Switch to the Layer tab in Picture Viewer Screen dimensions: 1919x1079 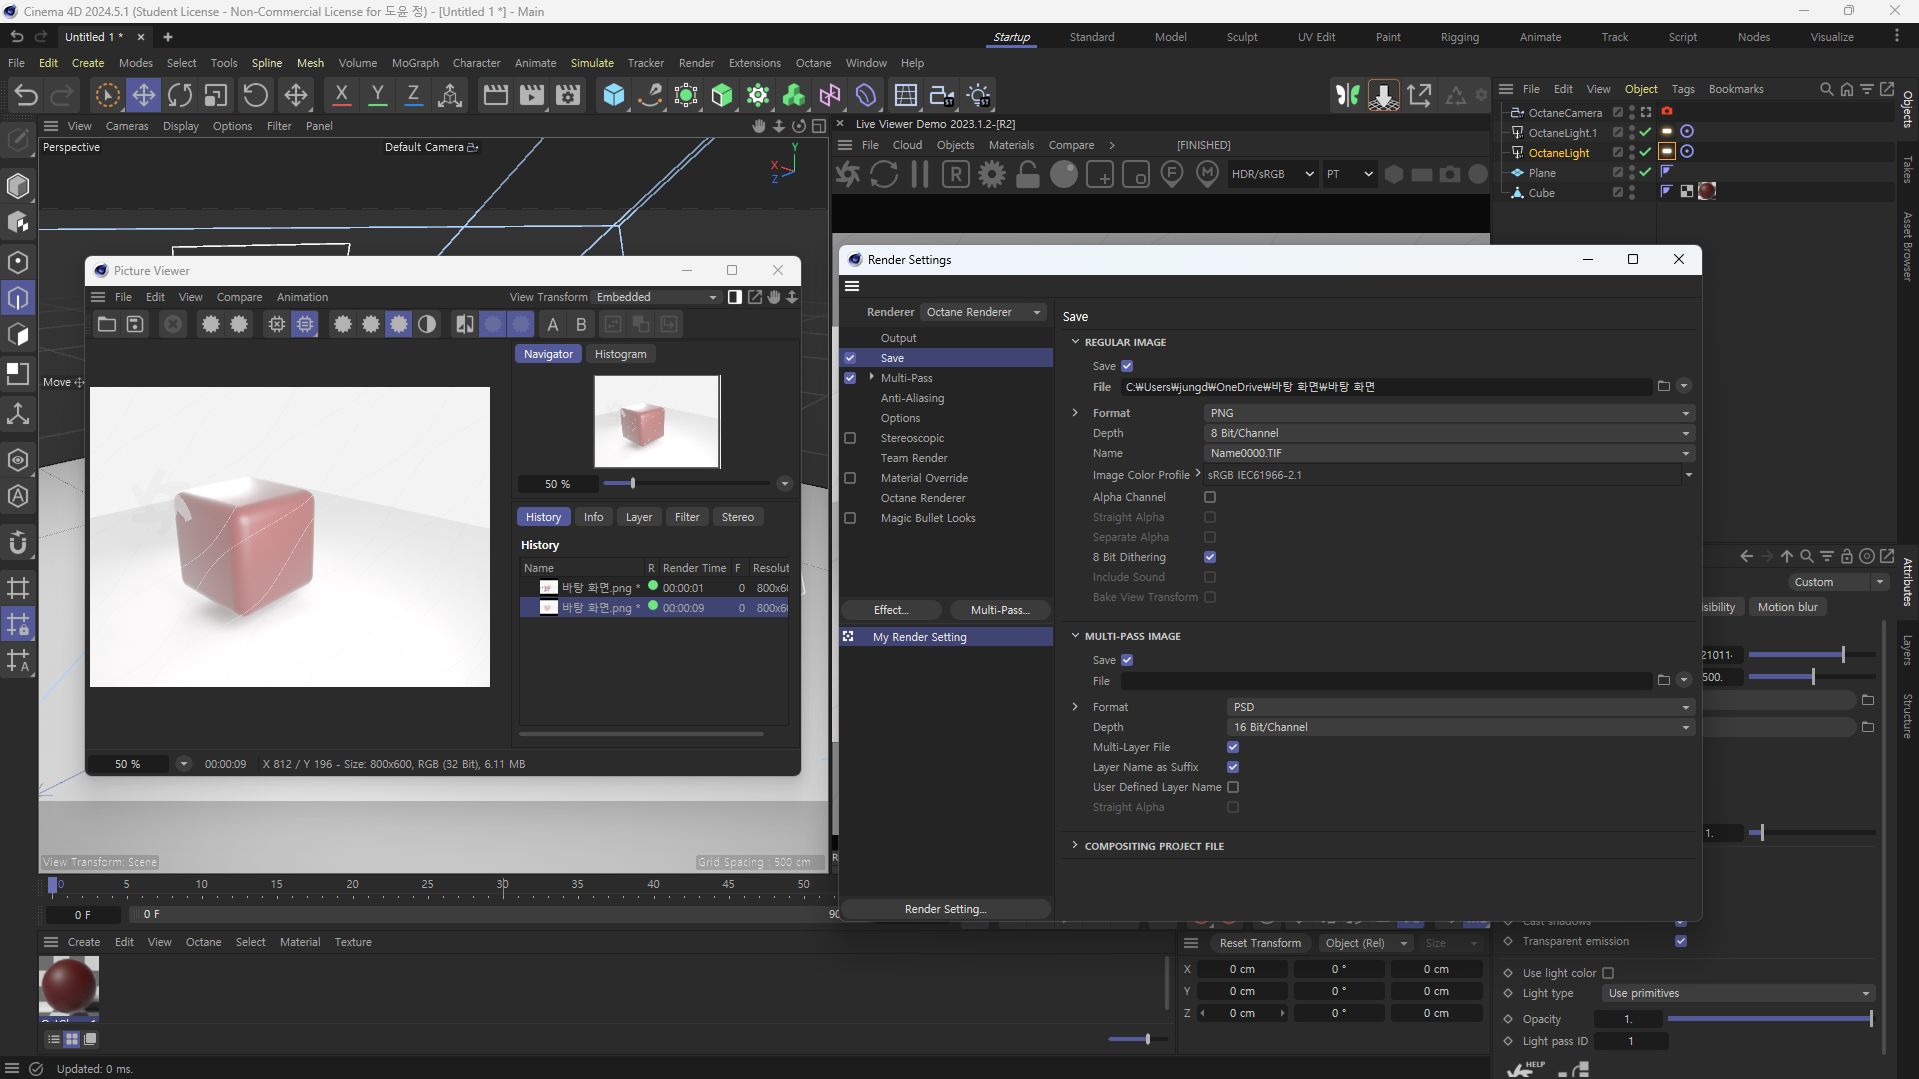638,517
